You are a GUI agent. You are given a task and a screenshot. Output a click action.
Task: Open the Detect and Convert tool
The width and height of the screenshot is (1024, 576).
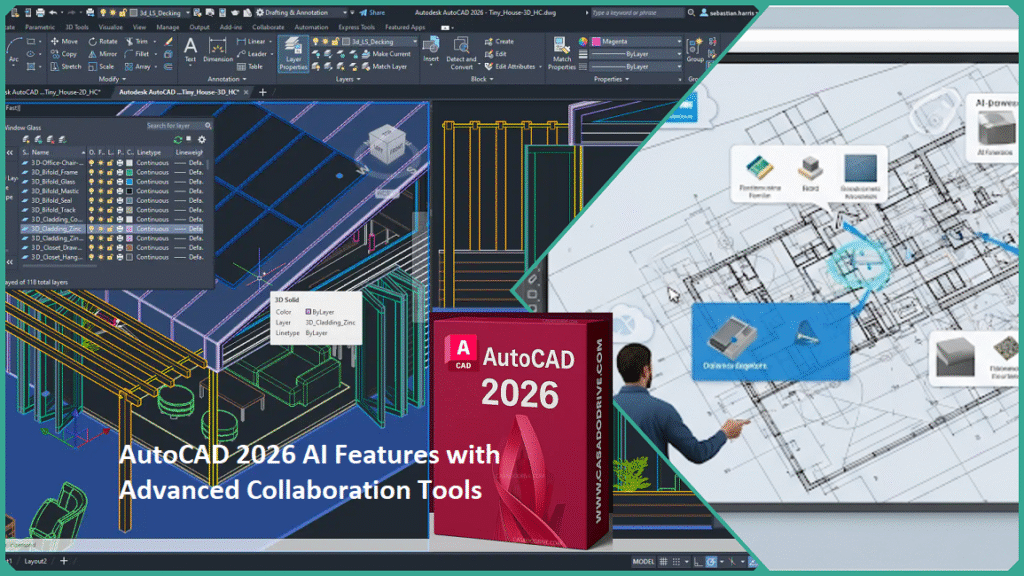pos(461,54)
